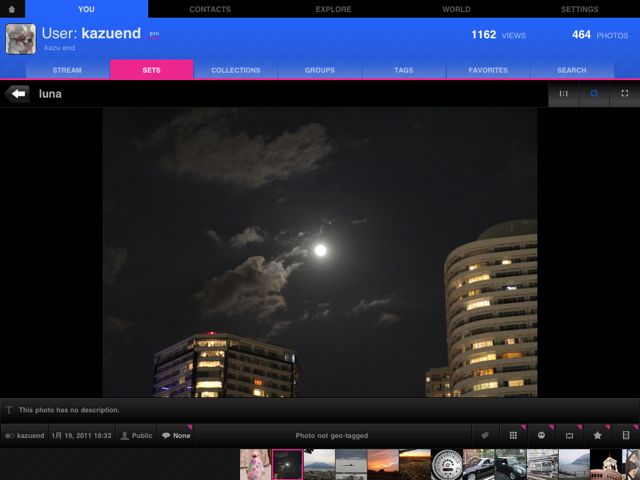The image size is (640, 480).
Task: Open comments showing None
Action: point(176,436)
